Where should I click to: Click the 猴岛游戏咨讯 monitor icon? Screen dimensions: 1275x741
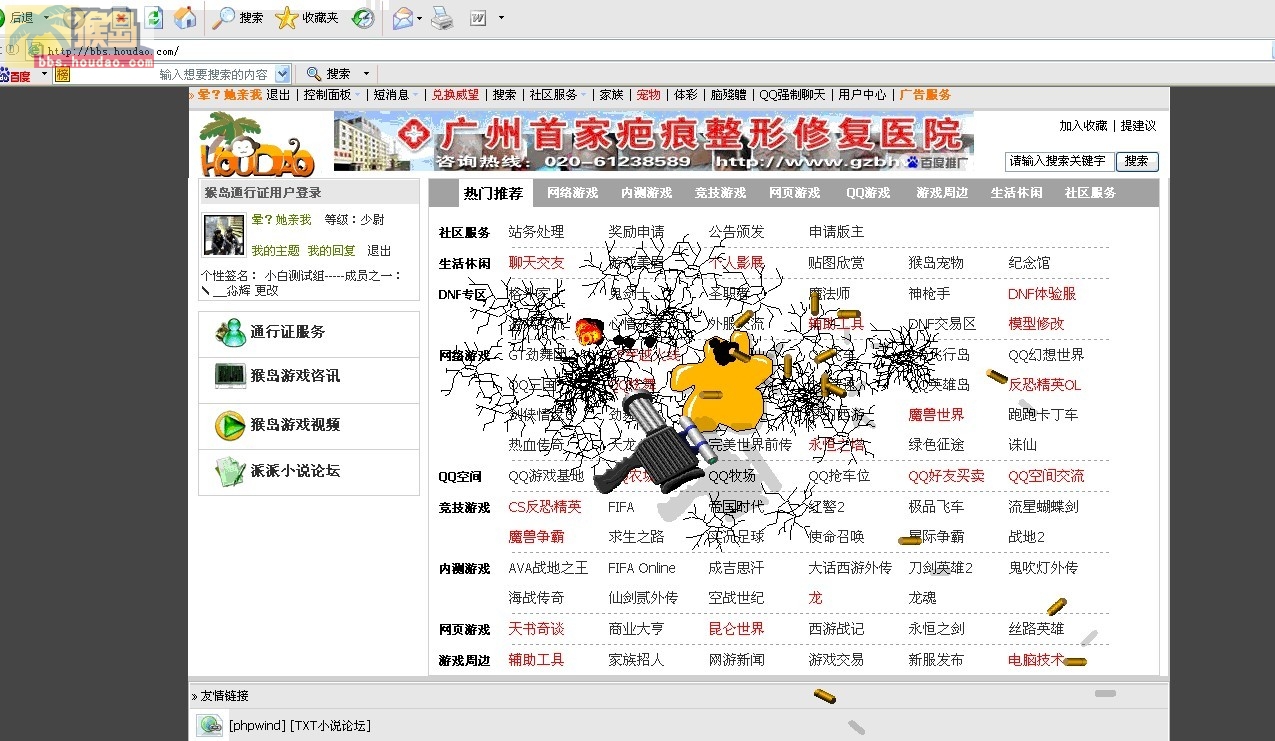click(x=230, y=376)
